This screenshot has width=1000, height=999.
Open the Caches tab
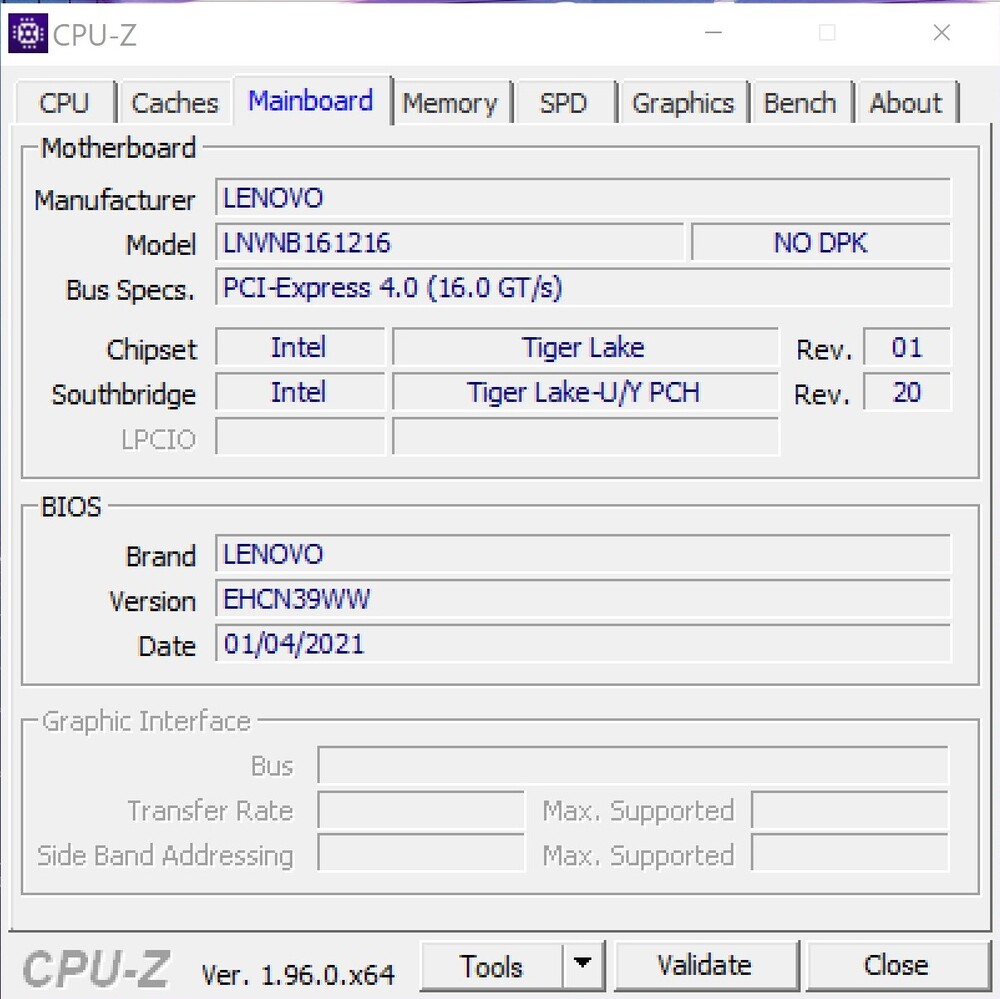175,103
